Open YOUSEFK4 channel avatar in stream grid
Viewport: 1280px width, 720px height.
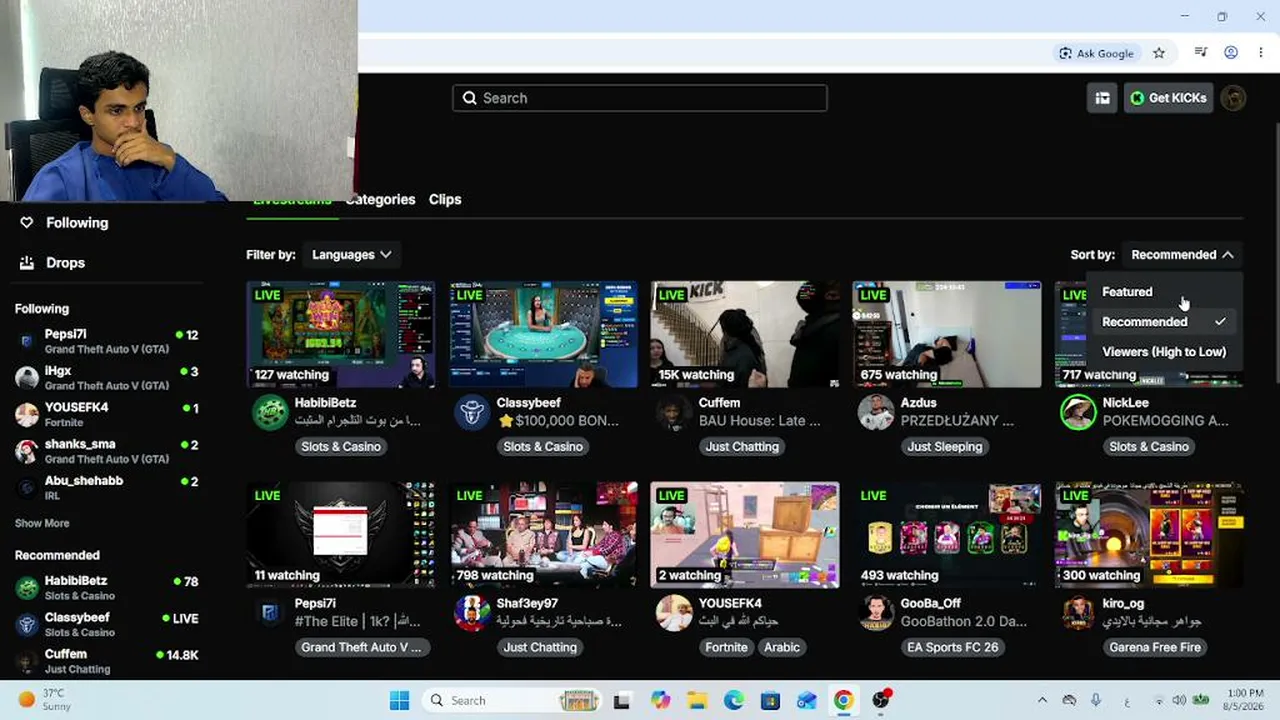[x=674, y=612]
